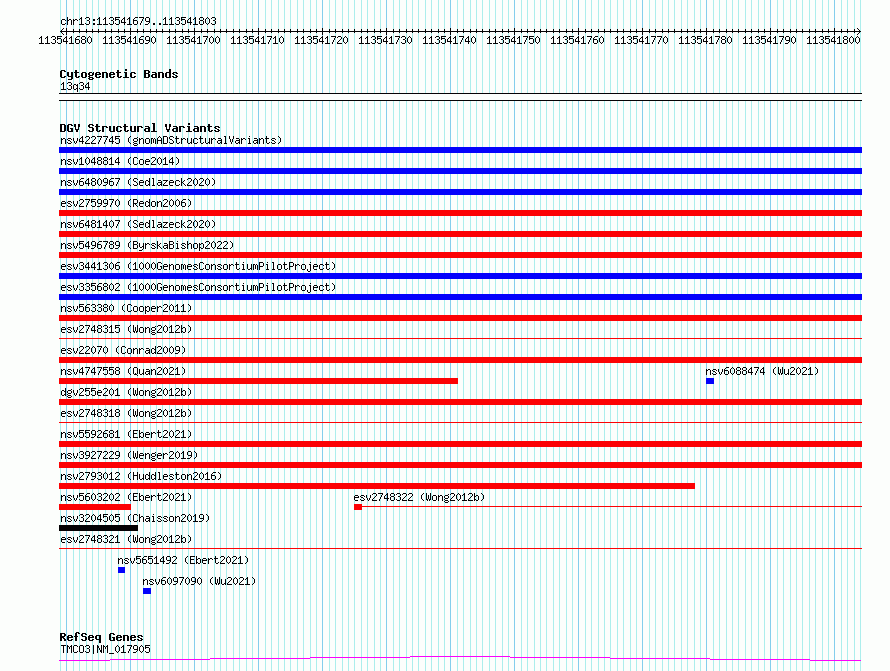890x671 pixels.
Task: Select esv2748315 (Wong2012b) label
Action: click(126, 329)
